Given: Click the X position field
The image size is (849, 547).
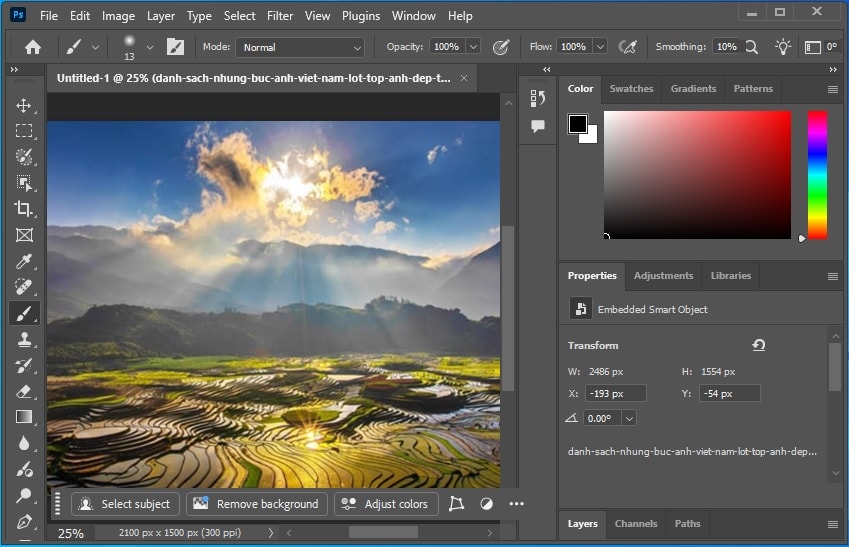Looking at the screenshot, I should [616, 394].
